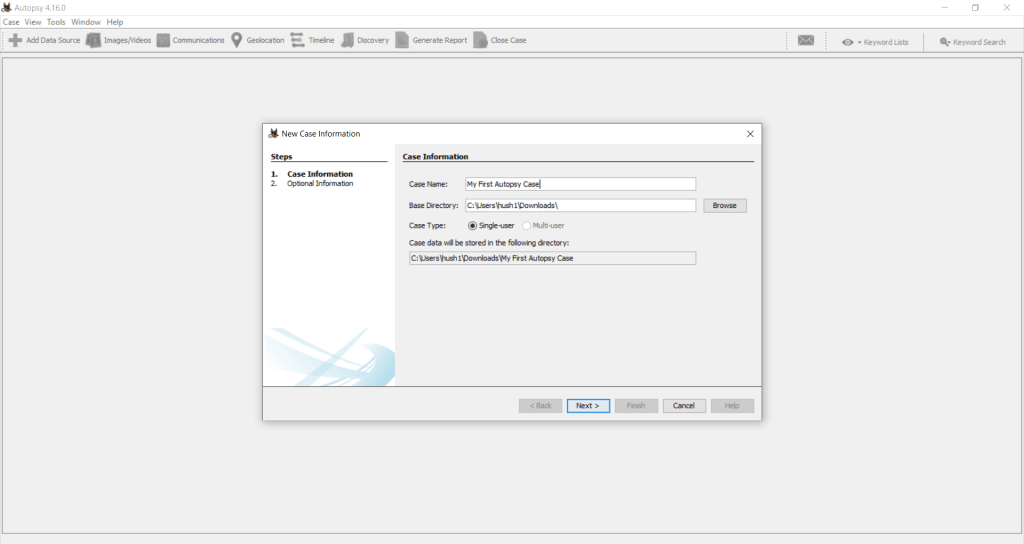Click the envelope messages icon
This screenshot has height=544, width=1024.
(806, 41)
